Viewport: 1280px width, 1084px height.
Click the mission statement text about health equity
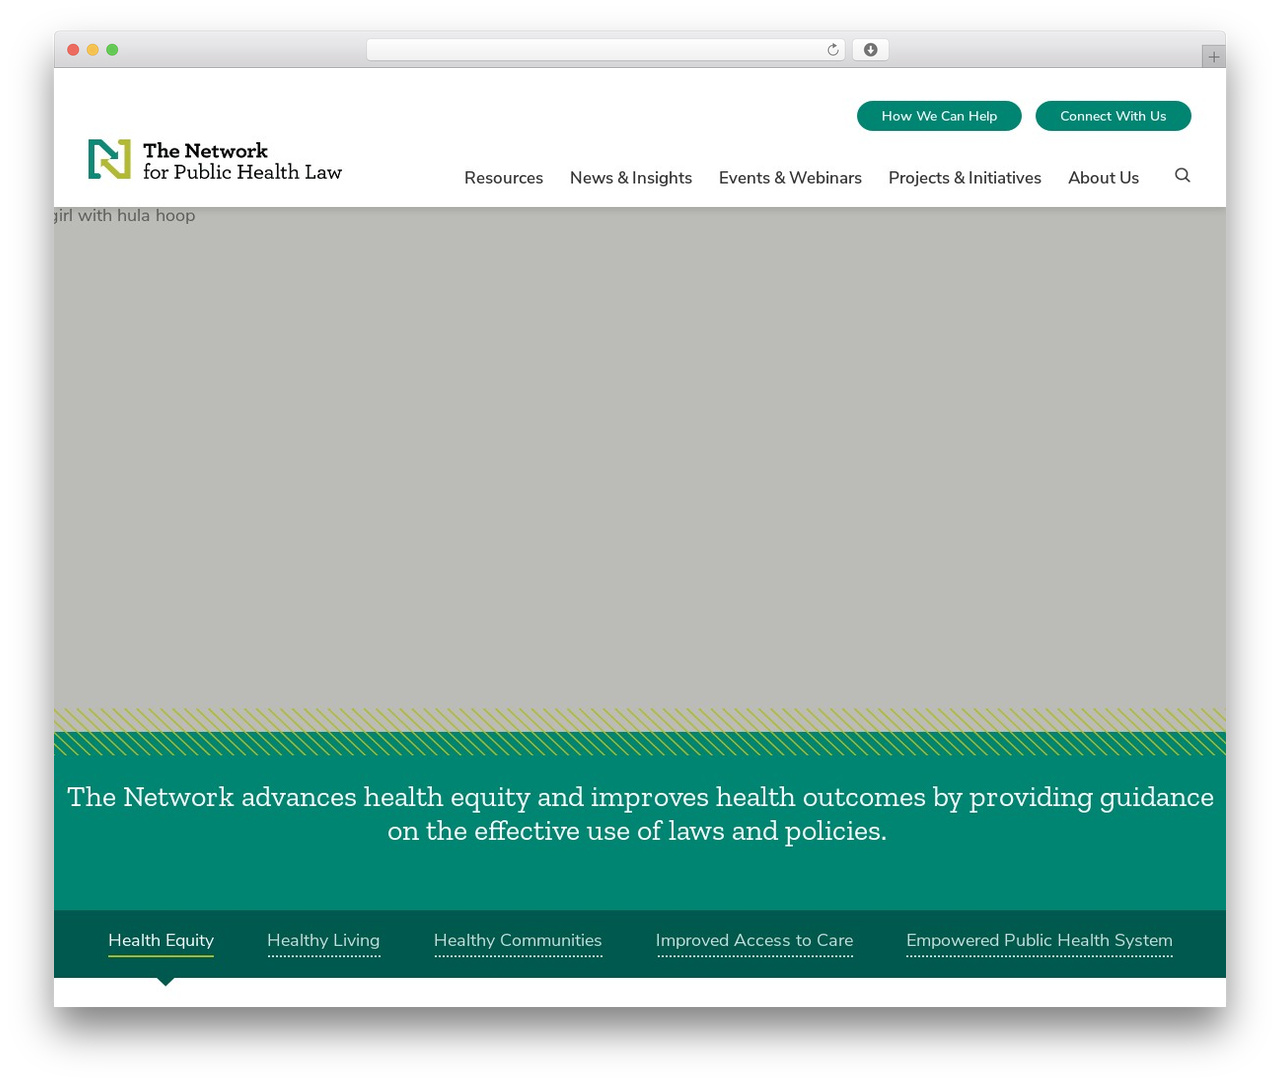(640, 814)
